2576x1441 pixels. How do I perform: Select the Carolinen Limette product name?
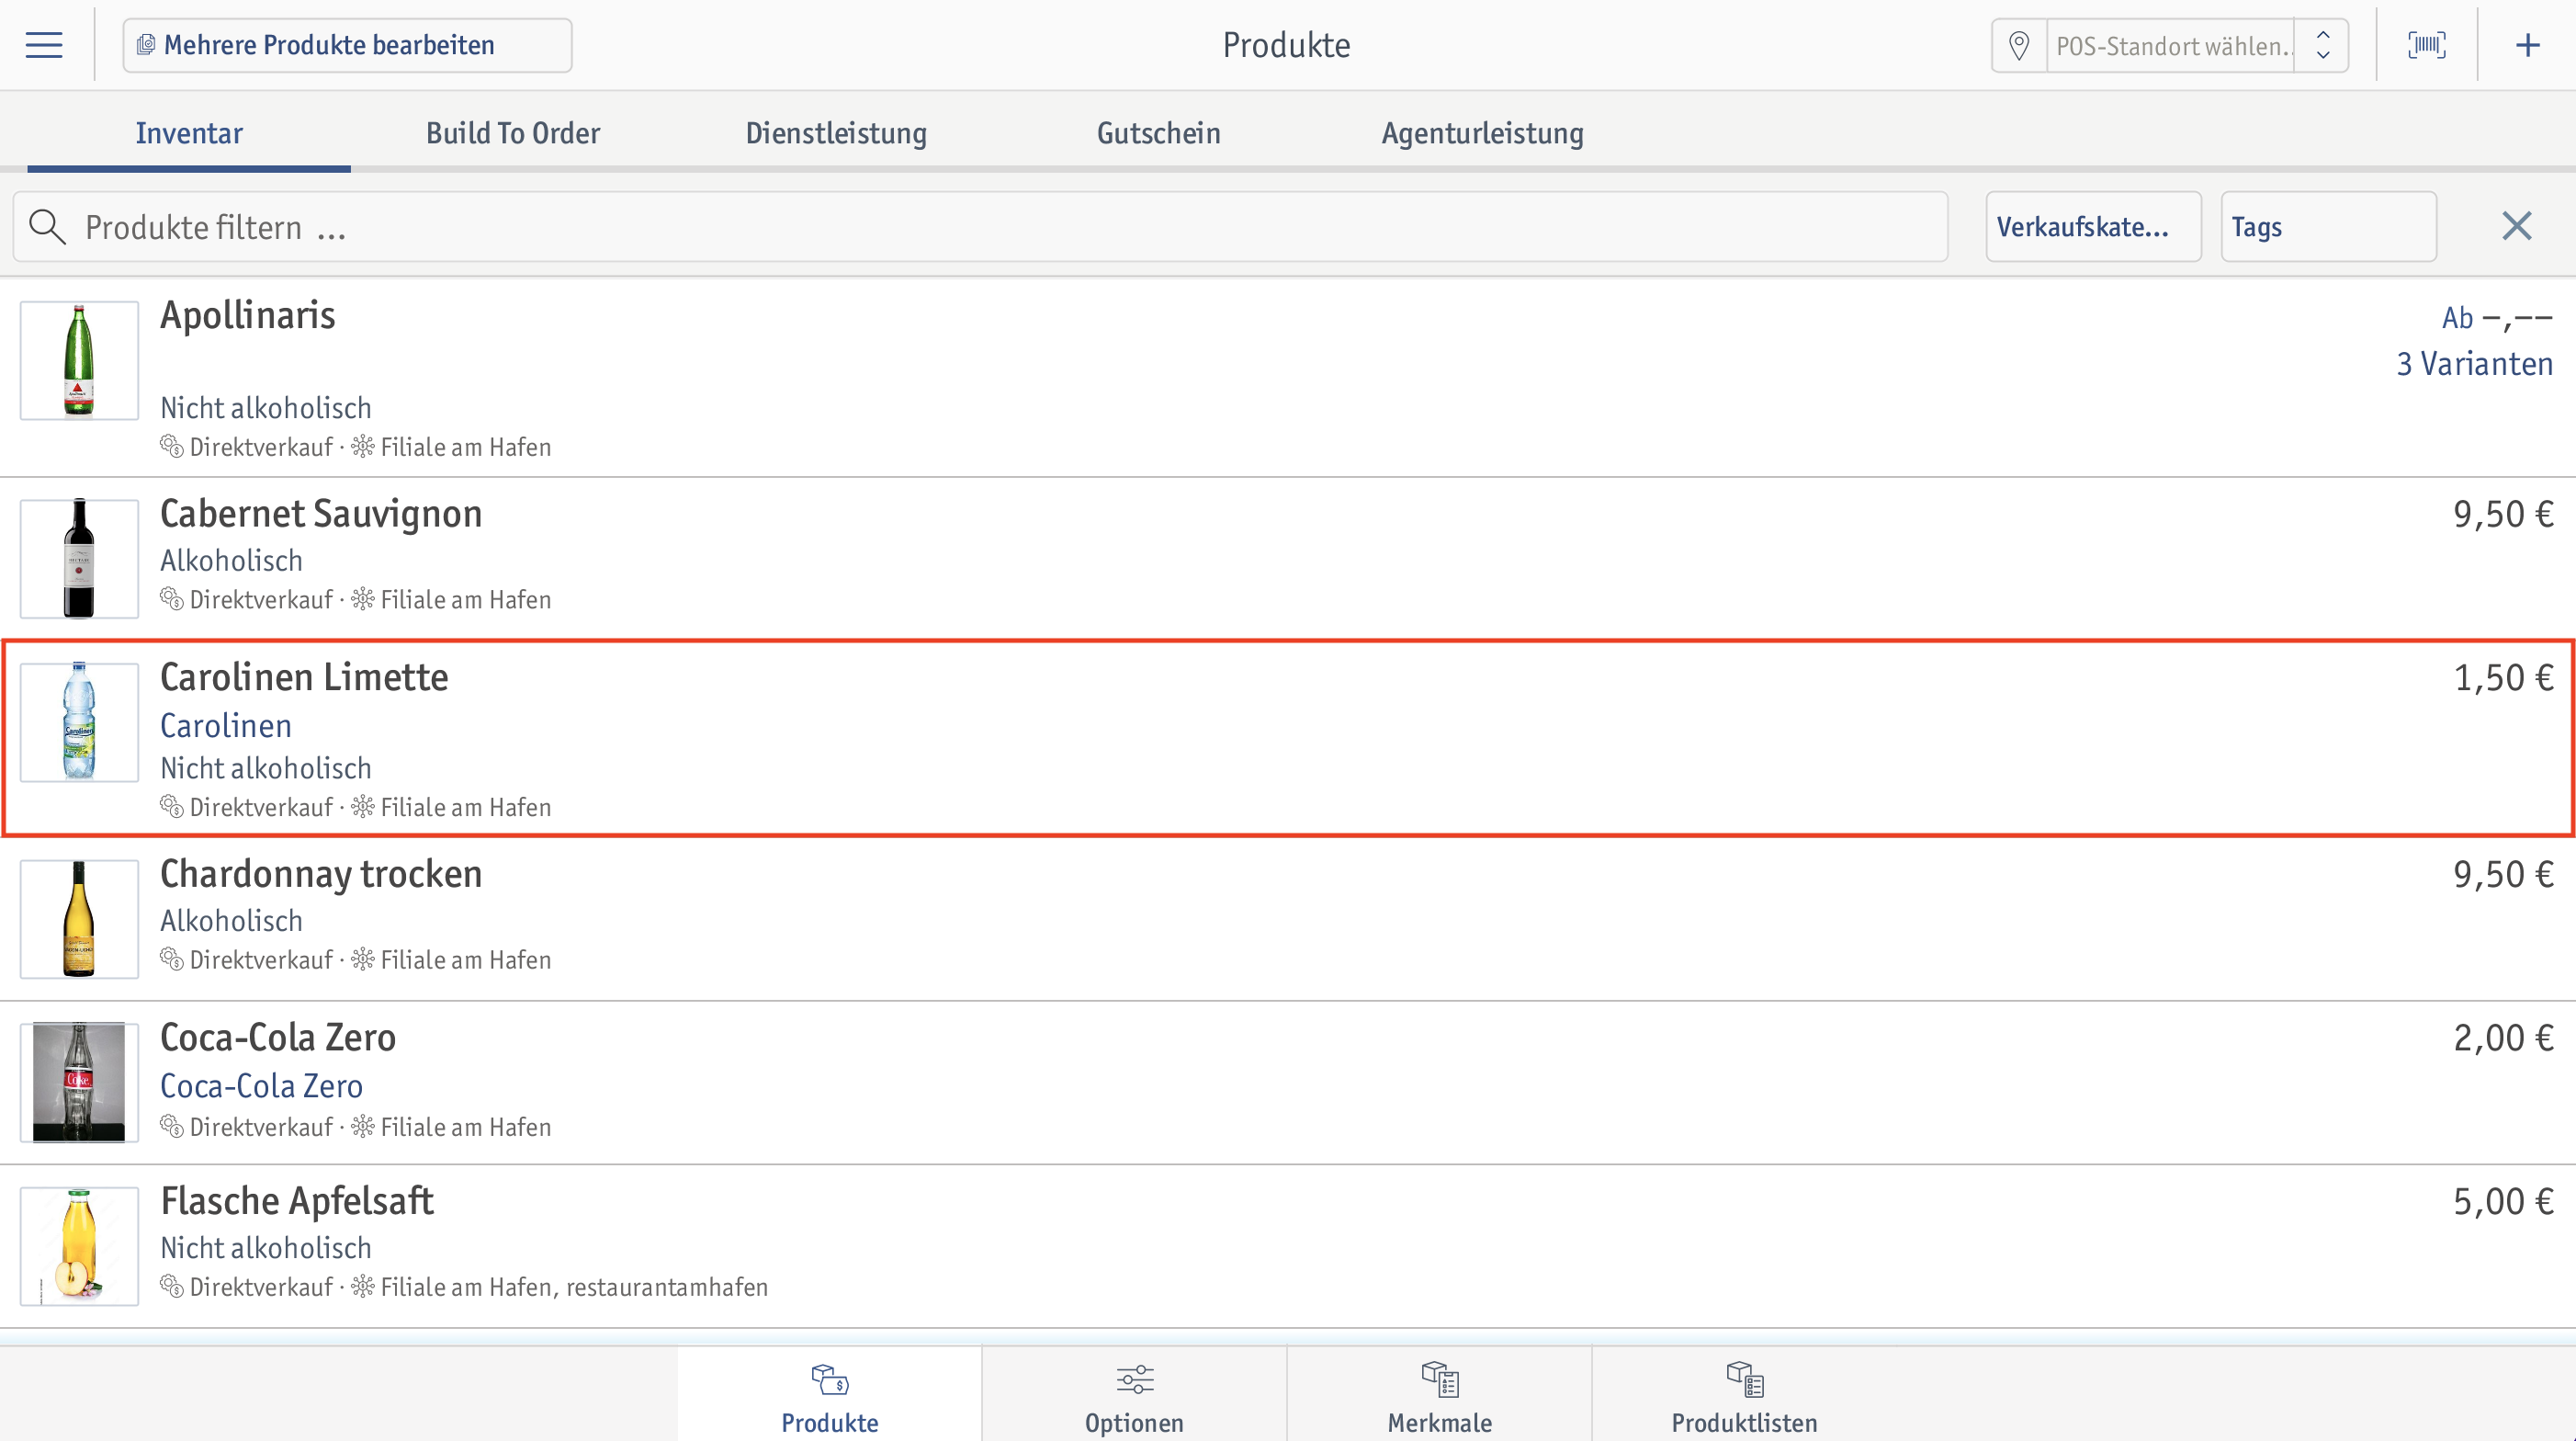(x=304, y=677)
